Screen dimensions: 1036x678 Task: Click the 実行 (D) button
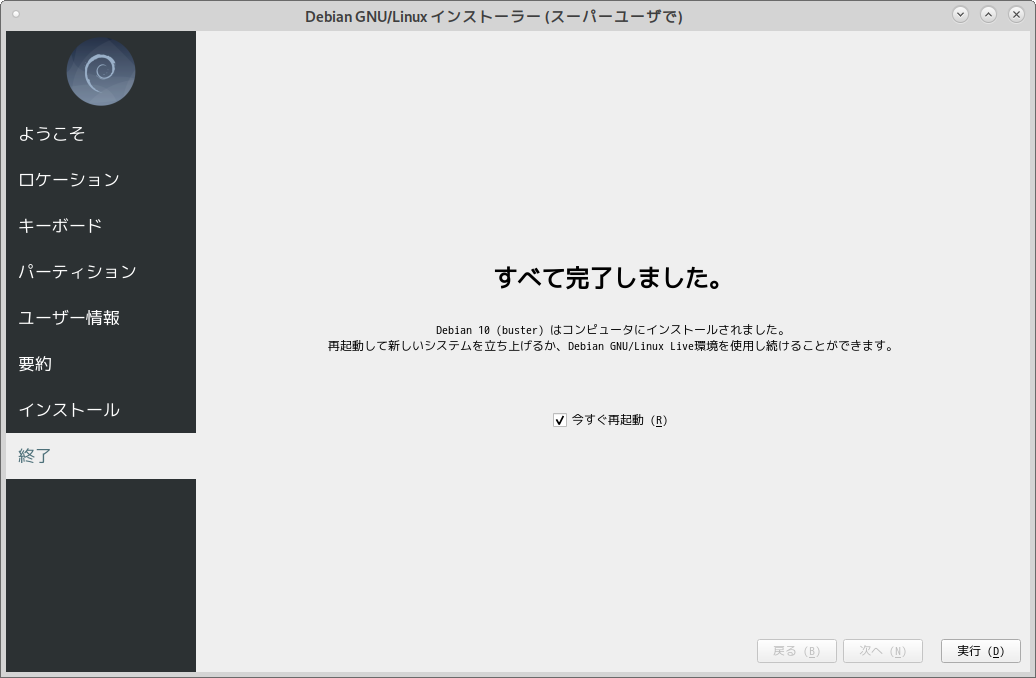[x=980, y=651]
